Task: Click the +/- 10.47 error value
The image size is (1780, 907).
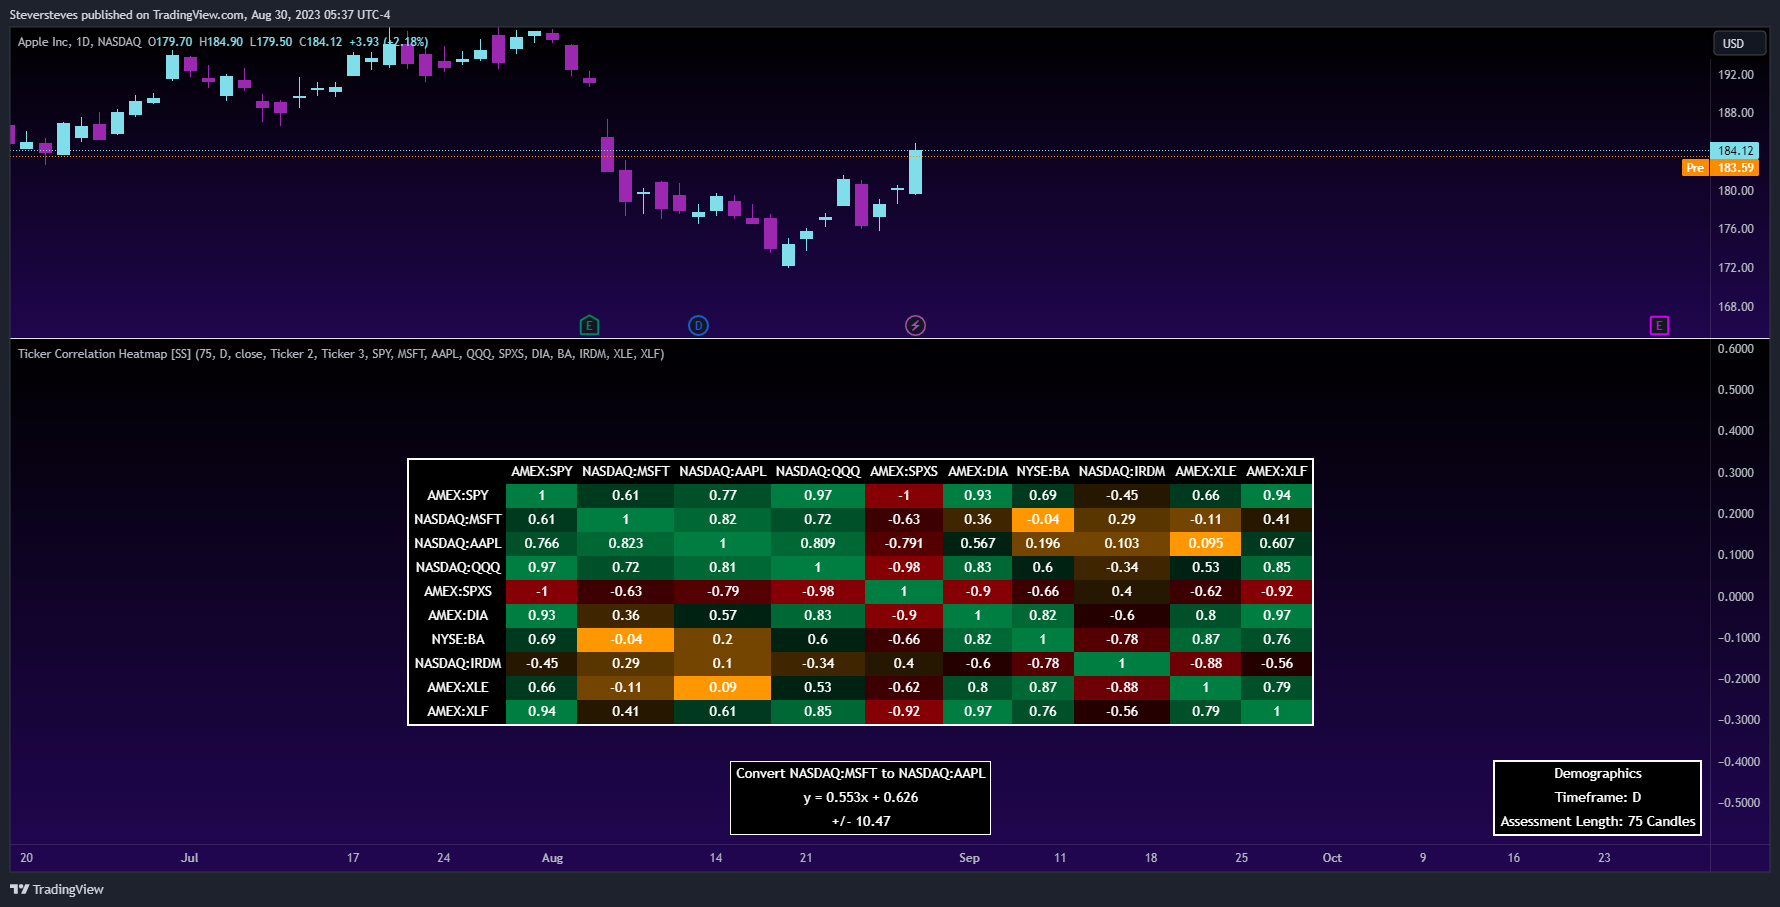Action: [861, 821]
